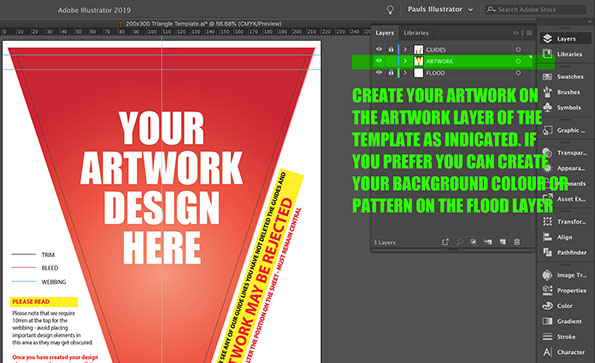Open the Pauls Illustrator workspace dropdown
595x363 pixels.
click(440, 9)
